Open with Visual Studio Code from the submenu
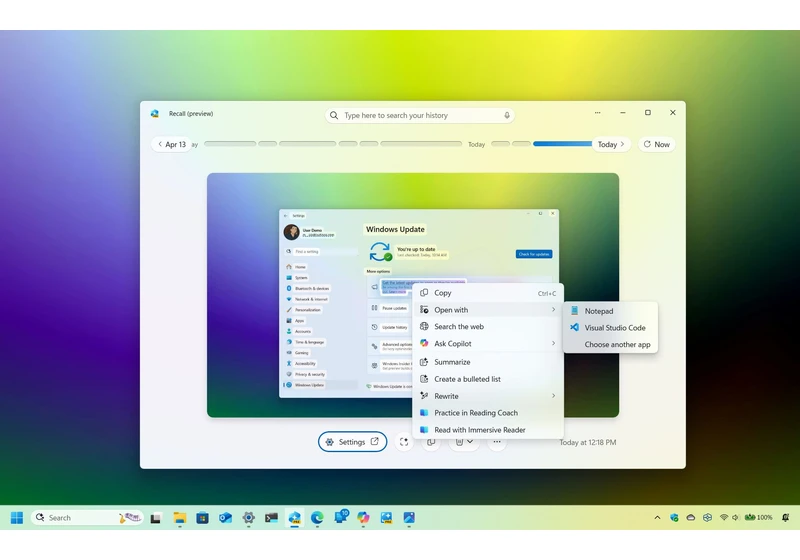800x560 pixels. 610,327
